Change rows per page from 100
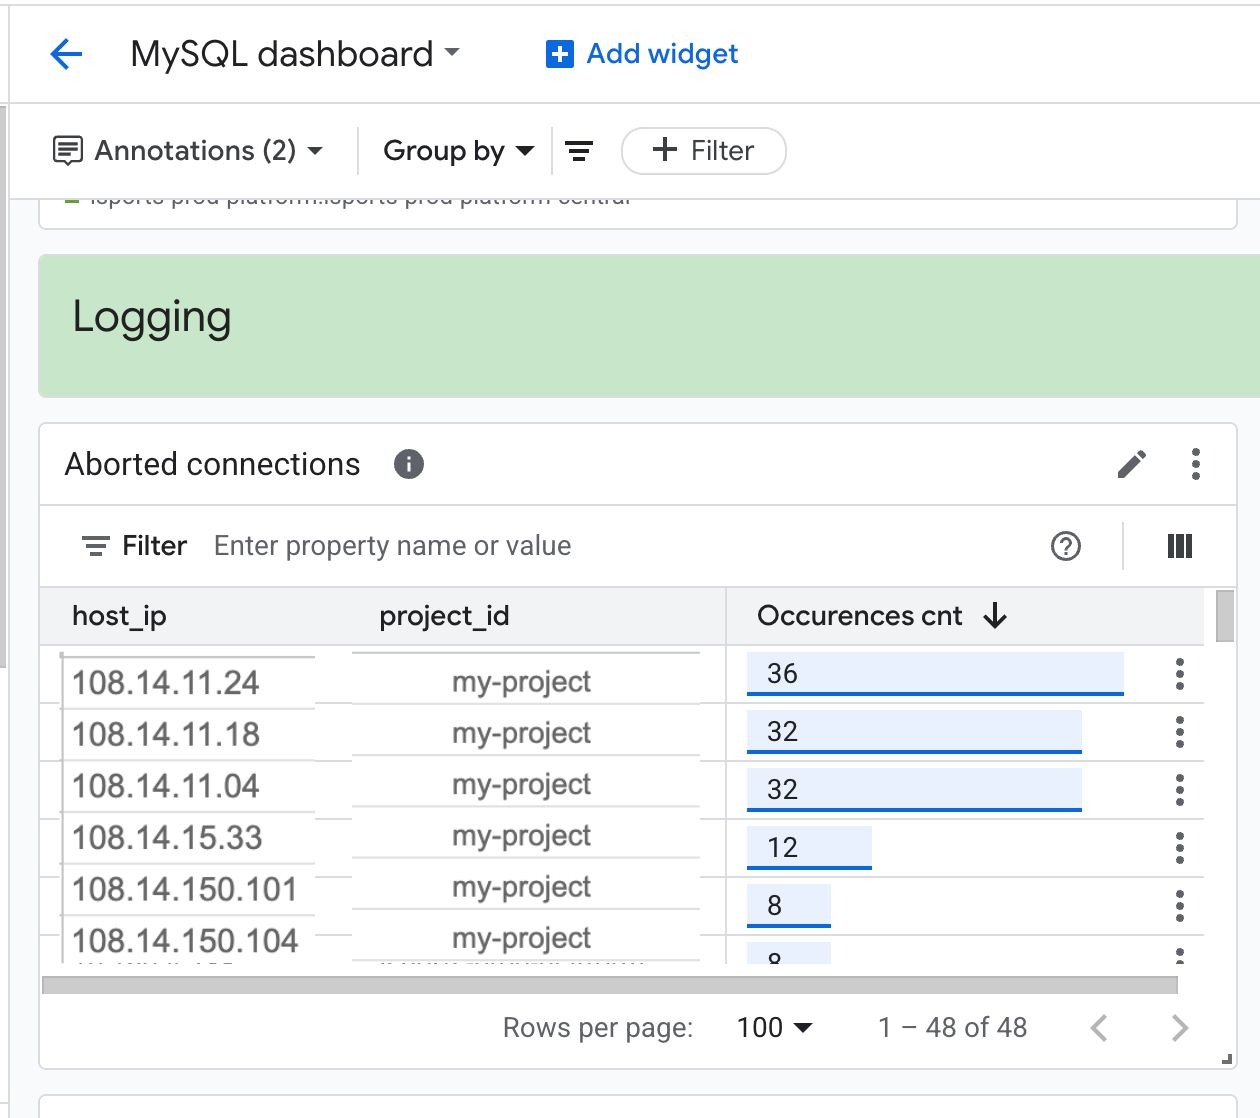The image size is (1260, 1118). click(774, 1027)
